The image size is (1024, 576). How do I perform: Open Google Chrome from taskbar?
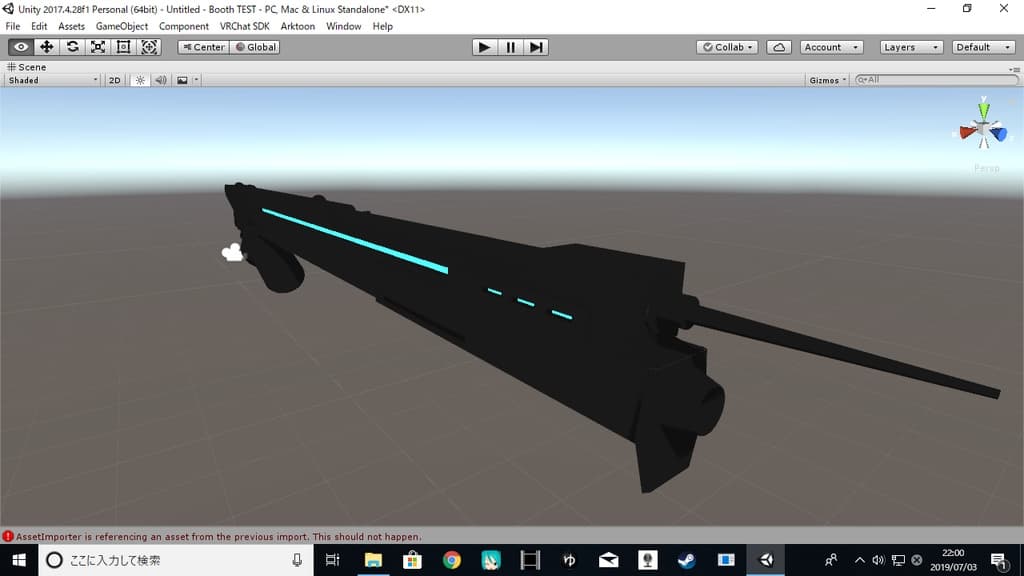click(x=451, y=560)
